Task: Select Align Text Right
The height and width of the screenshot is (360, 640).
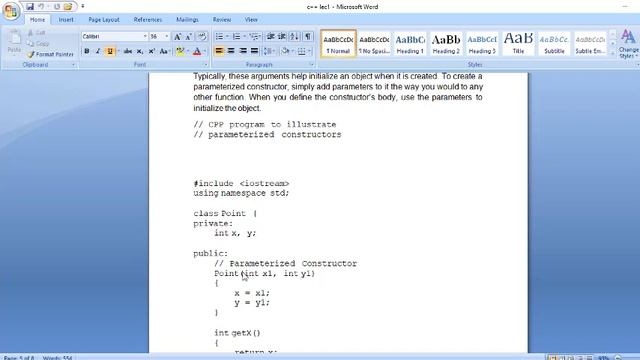Action: pyautogui.click(x=243, y=51)
